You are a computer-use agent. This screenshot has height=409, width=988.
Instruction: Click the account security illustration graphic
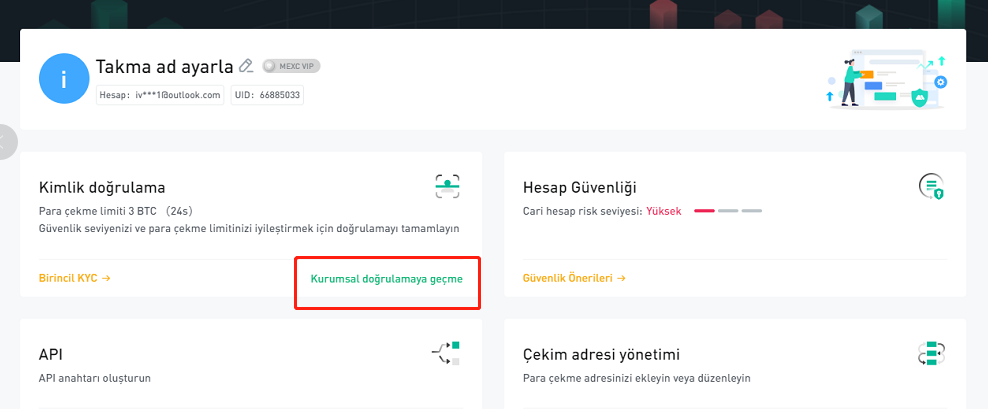click(x=887, y=79)
